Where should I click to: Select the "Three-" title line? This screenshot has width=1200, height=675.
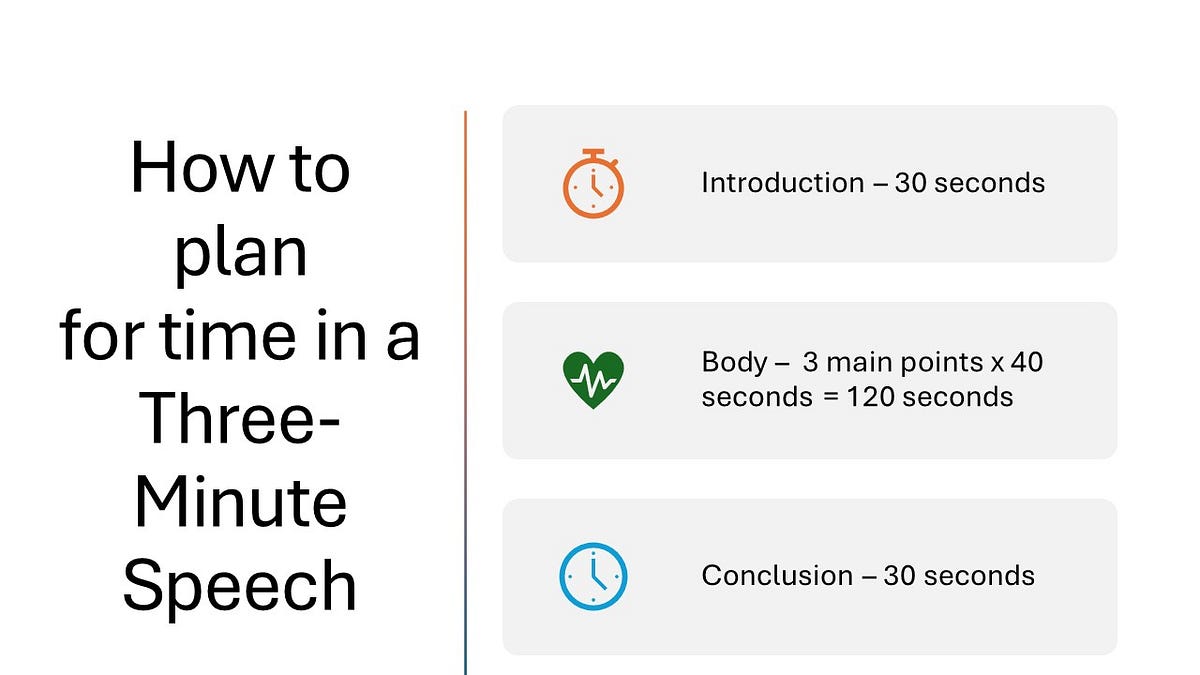240,419
